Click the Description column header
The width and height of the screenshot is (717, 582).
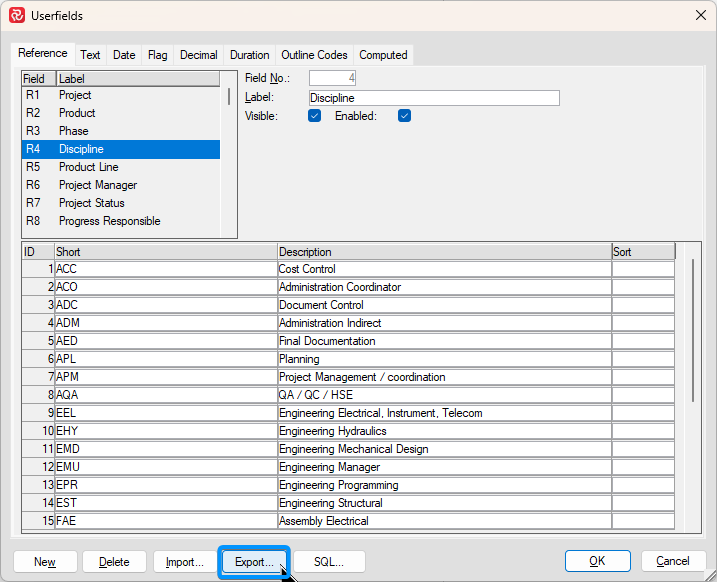444,252
